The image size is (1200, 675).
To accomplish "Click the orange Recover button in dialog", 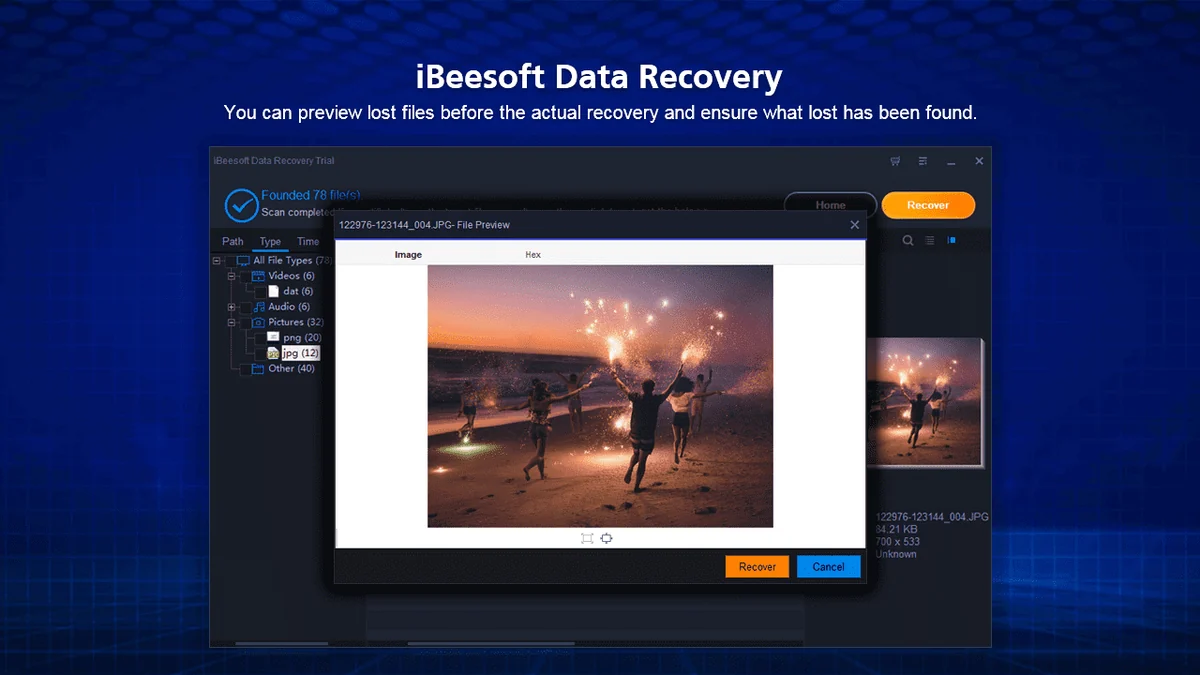I will pyautogui.click(x=757, y=567).
